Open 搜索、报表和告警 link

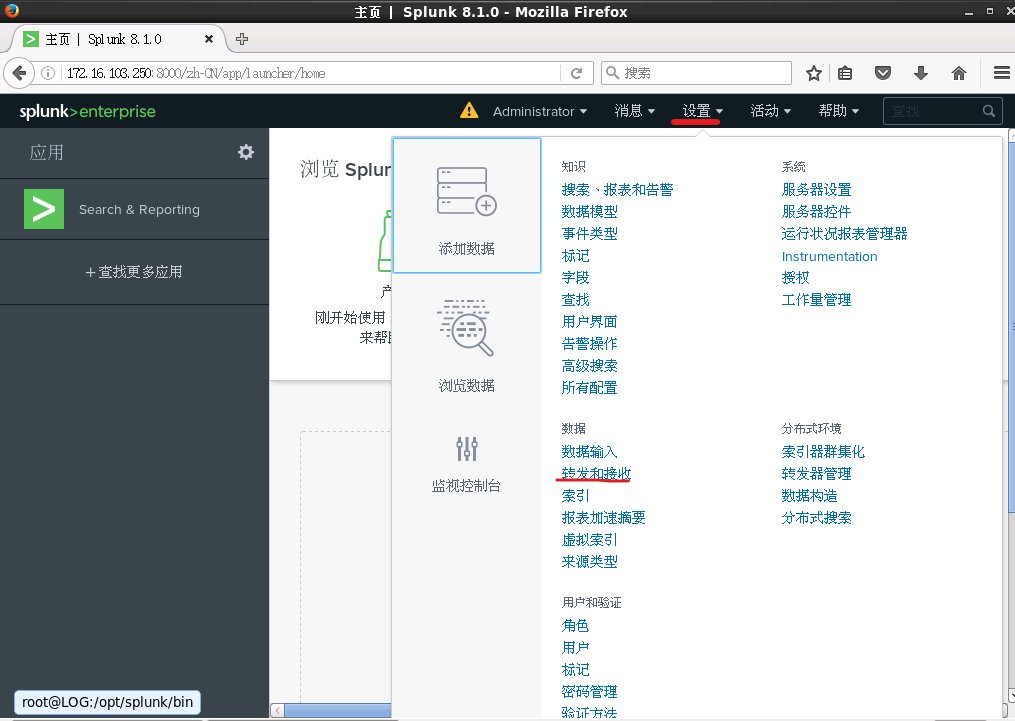[617, 190]
